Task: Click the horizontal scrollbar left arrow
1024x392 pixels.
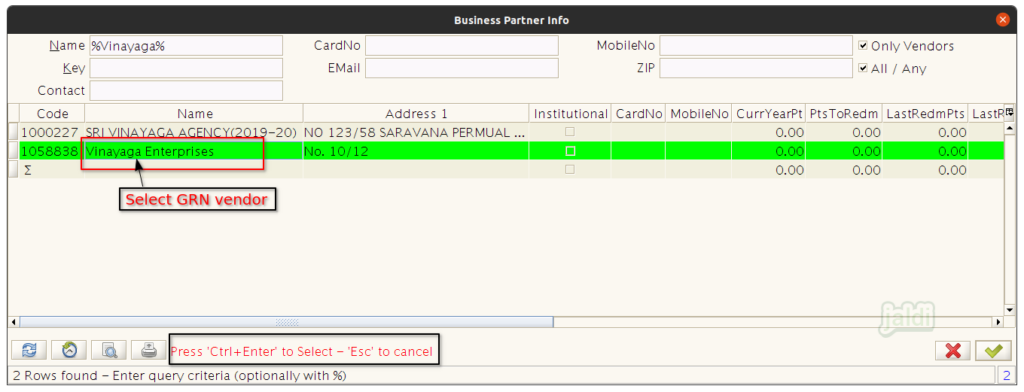Action: point(14,322)
